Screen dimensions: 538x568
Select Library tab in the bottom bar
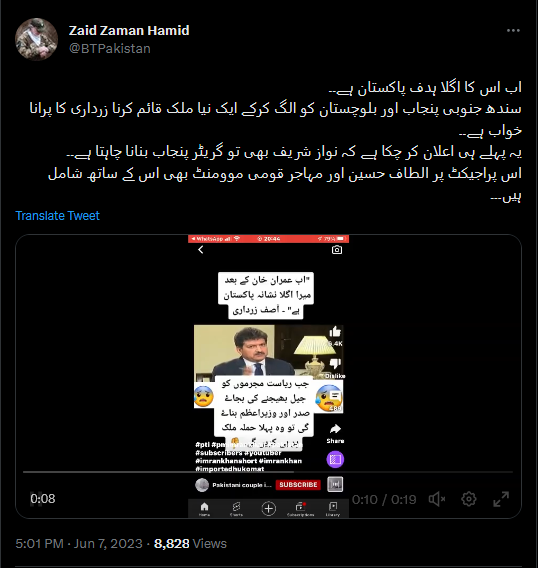(333, 509)
